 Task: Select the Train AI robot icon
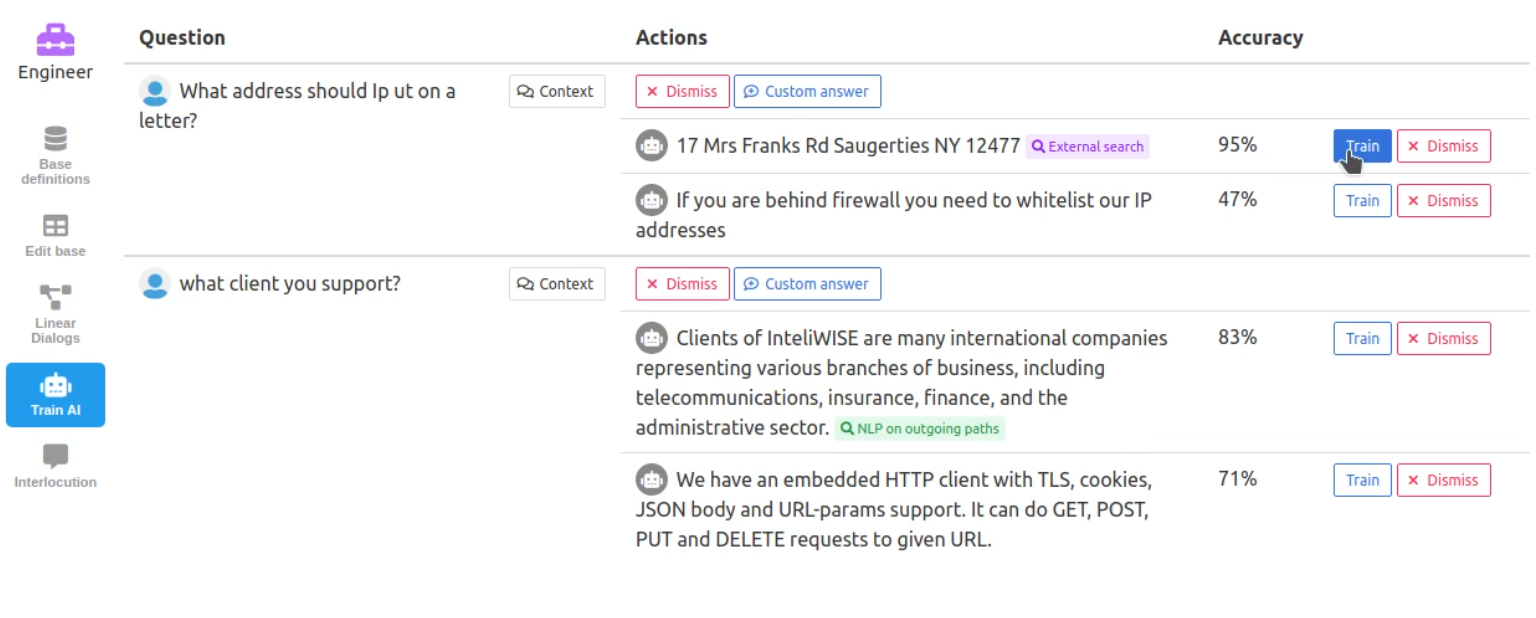point(55,385)
